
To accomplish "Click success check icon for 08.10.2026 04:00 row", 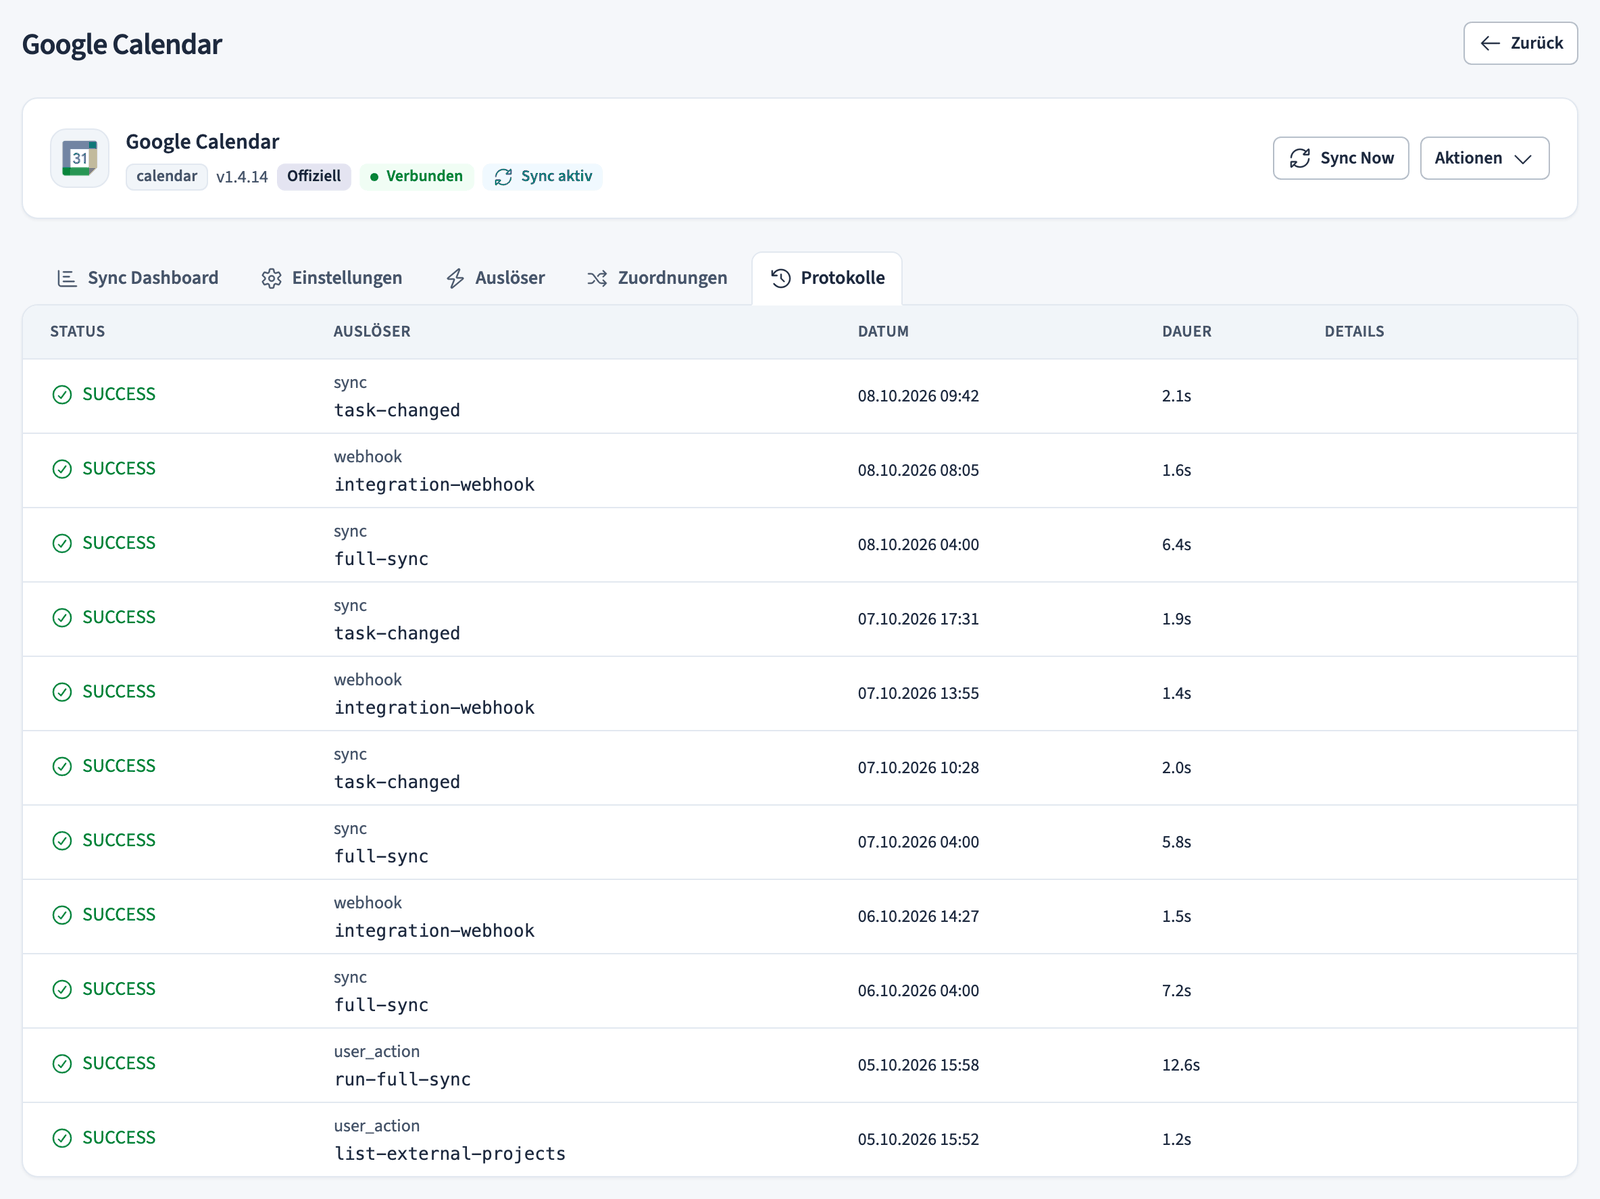I will point(62,543).
